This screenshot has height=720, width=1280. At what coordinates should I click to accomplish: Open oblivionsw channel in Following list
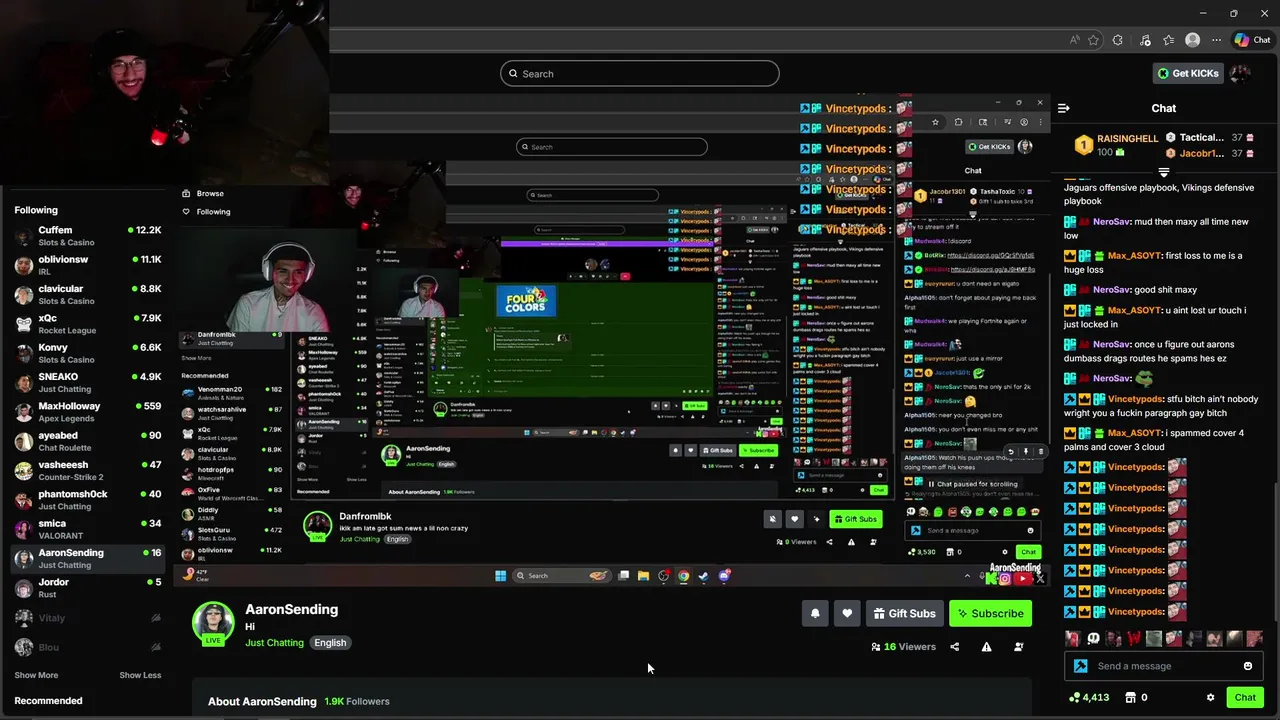pos(88,265)
